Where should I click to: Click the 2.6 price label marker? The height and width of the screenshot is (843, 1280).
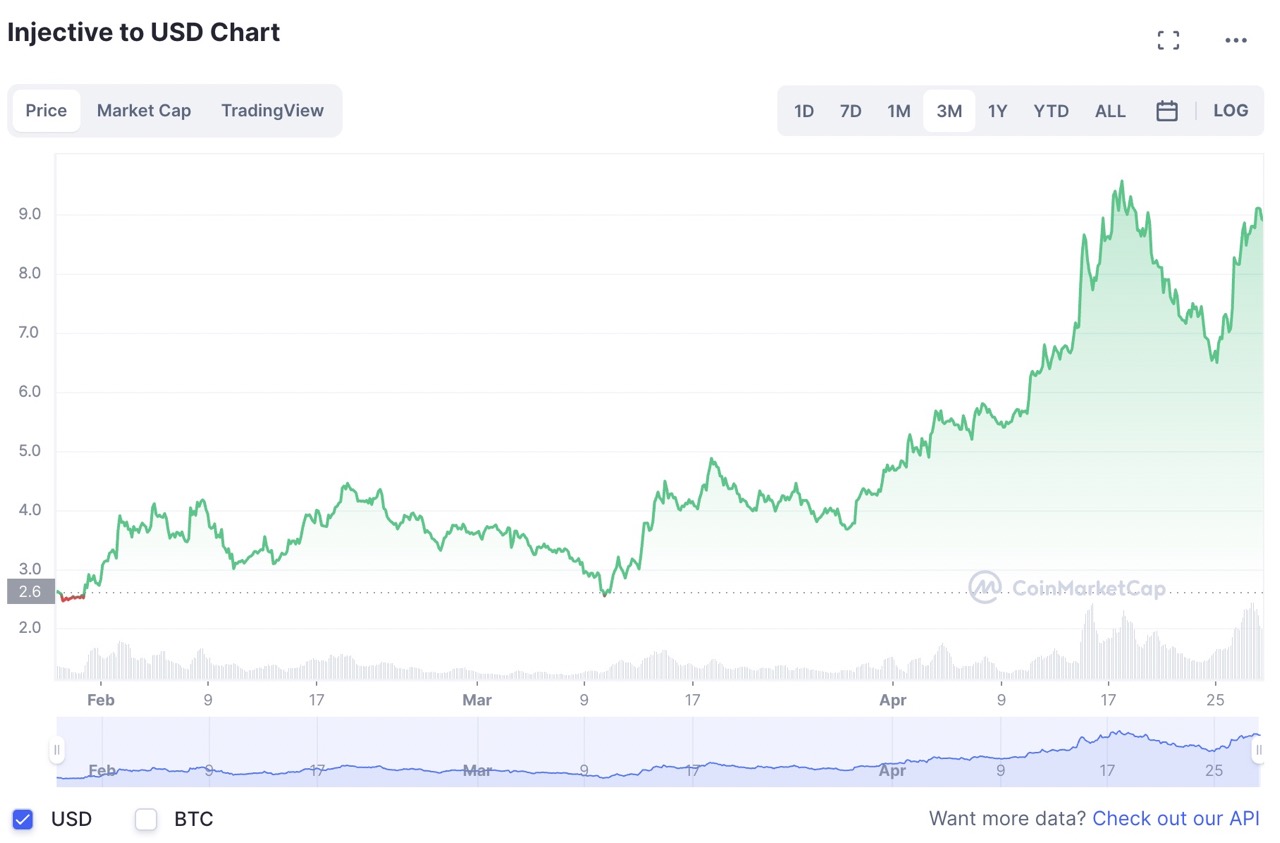click(30, 592)
